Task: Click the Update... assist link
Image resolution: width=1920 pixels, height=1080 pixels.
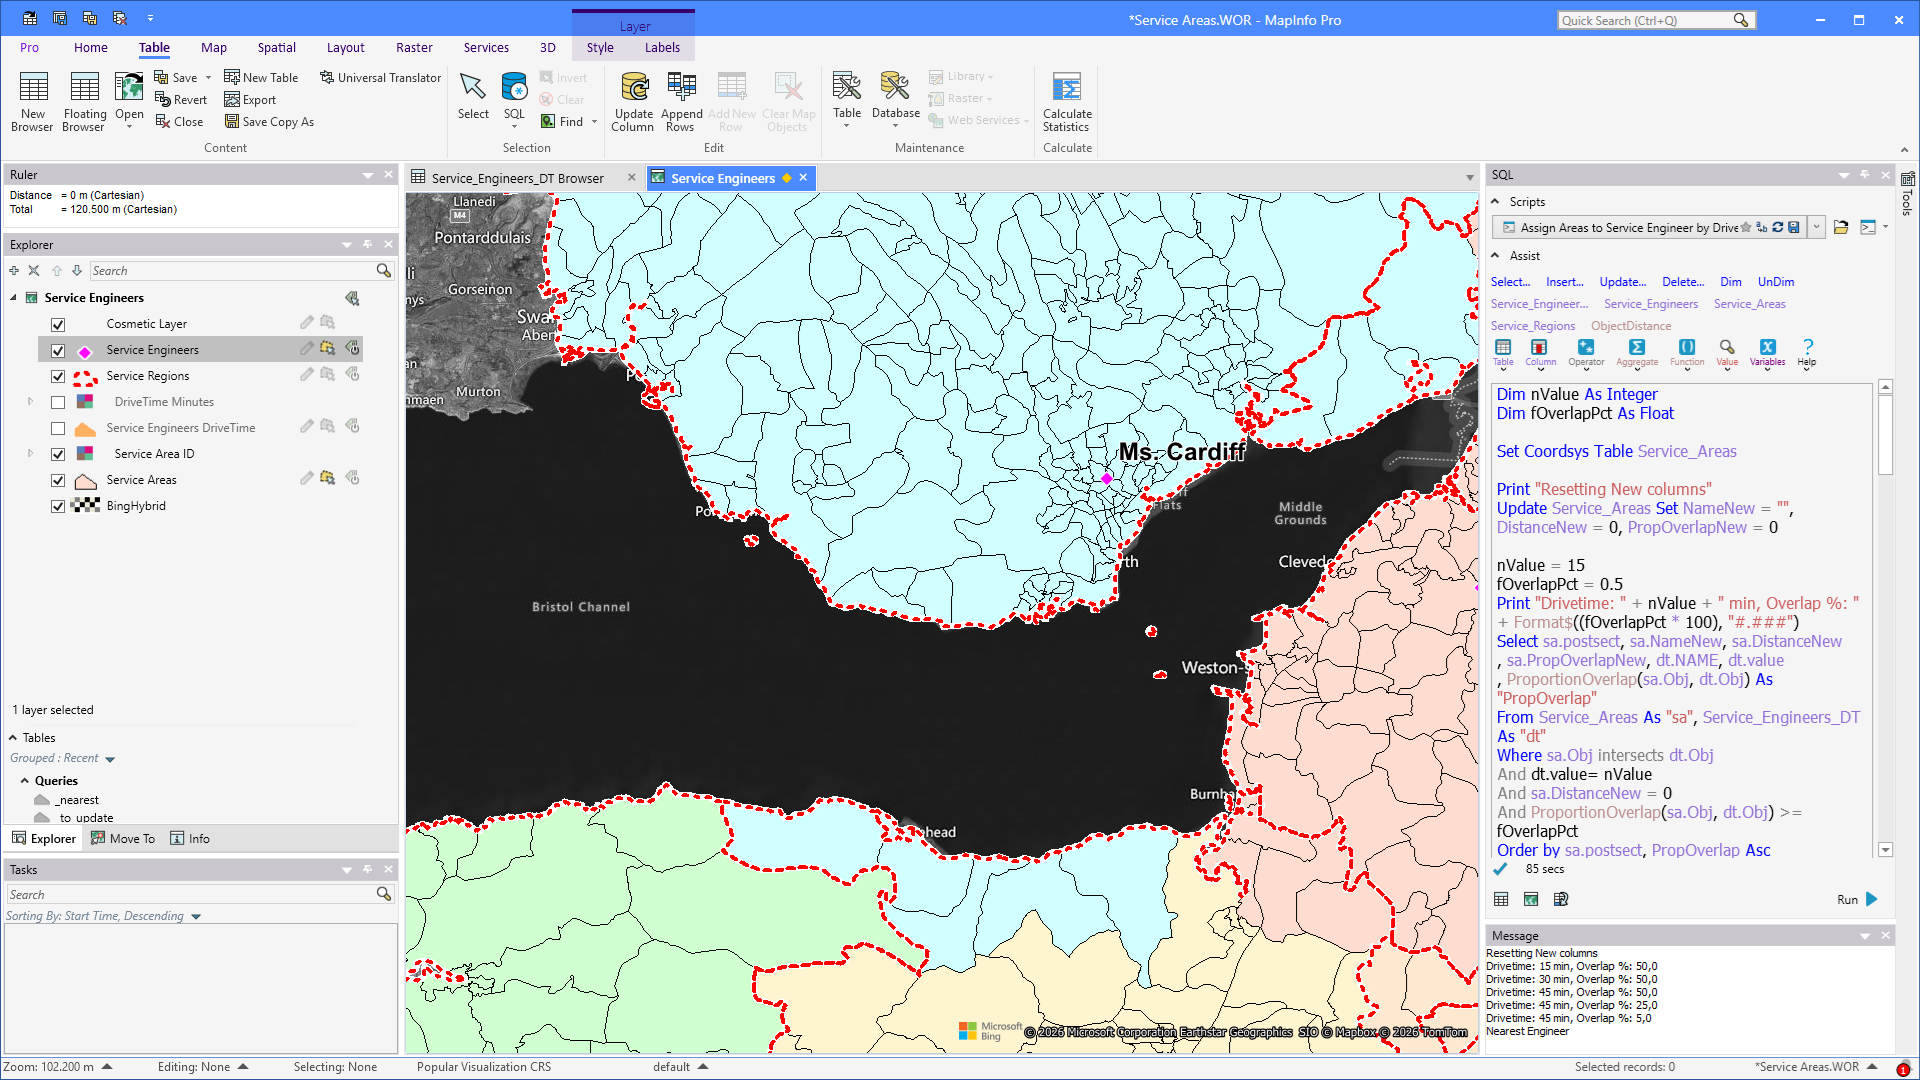Action: 1622,282
